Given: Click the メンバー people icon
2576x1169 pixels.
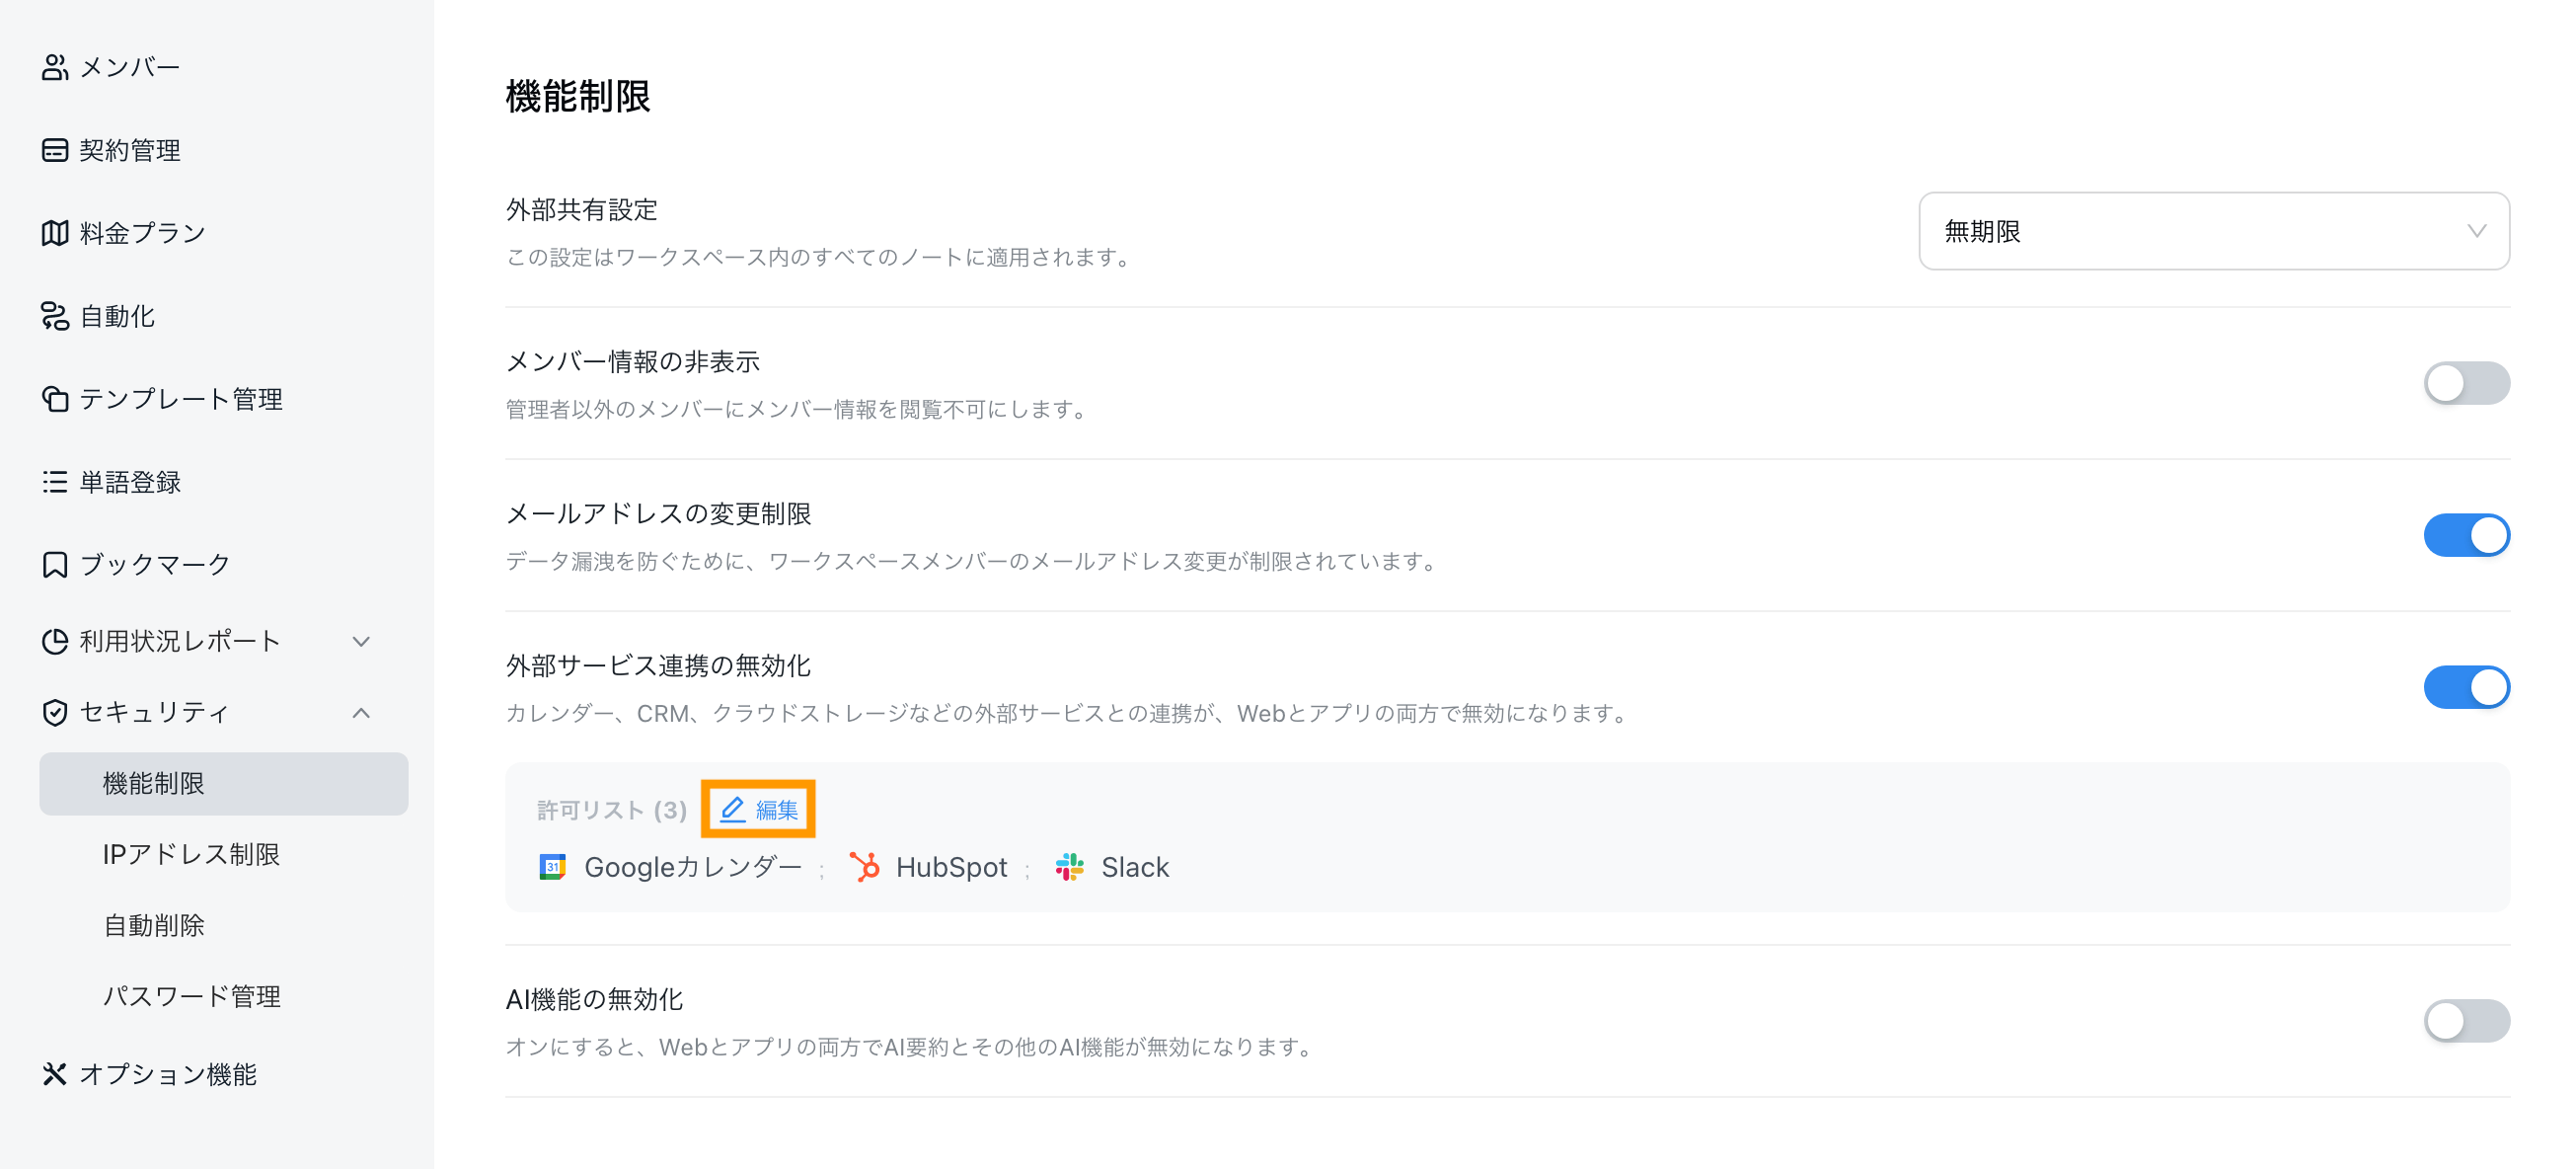Looking at the screenshot, I should click(55, 67).
